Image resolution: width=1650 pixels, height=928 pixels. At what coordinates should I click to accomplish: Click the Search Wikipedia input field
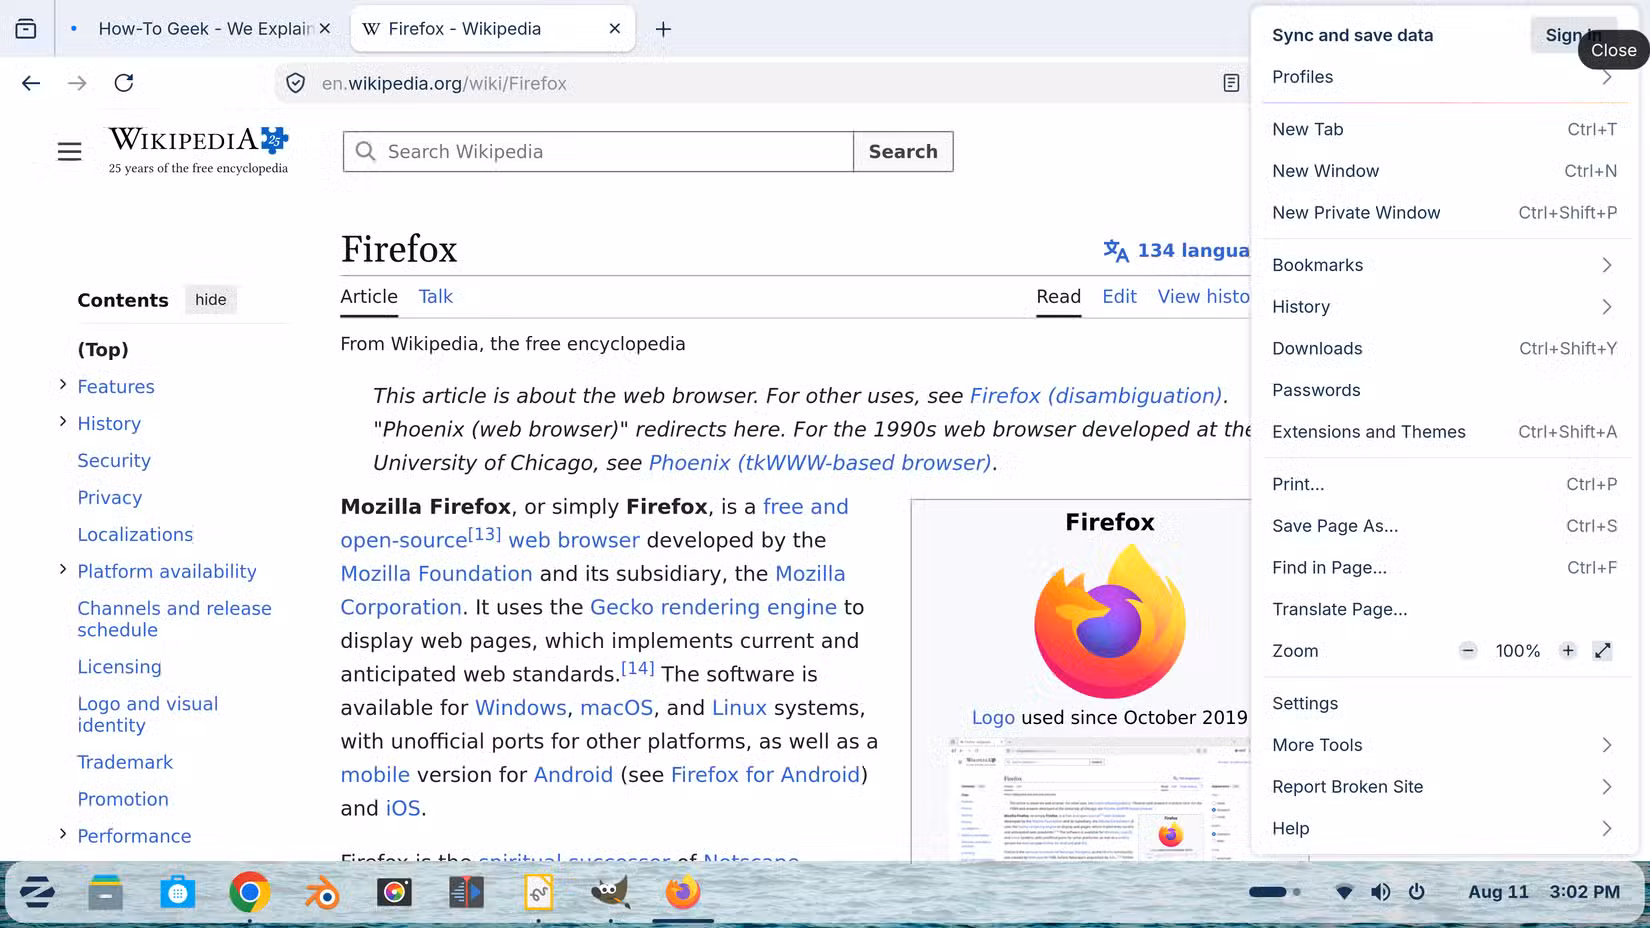(x=598, y=152)
